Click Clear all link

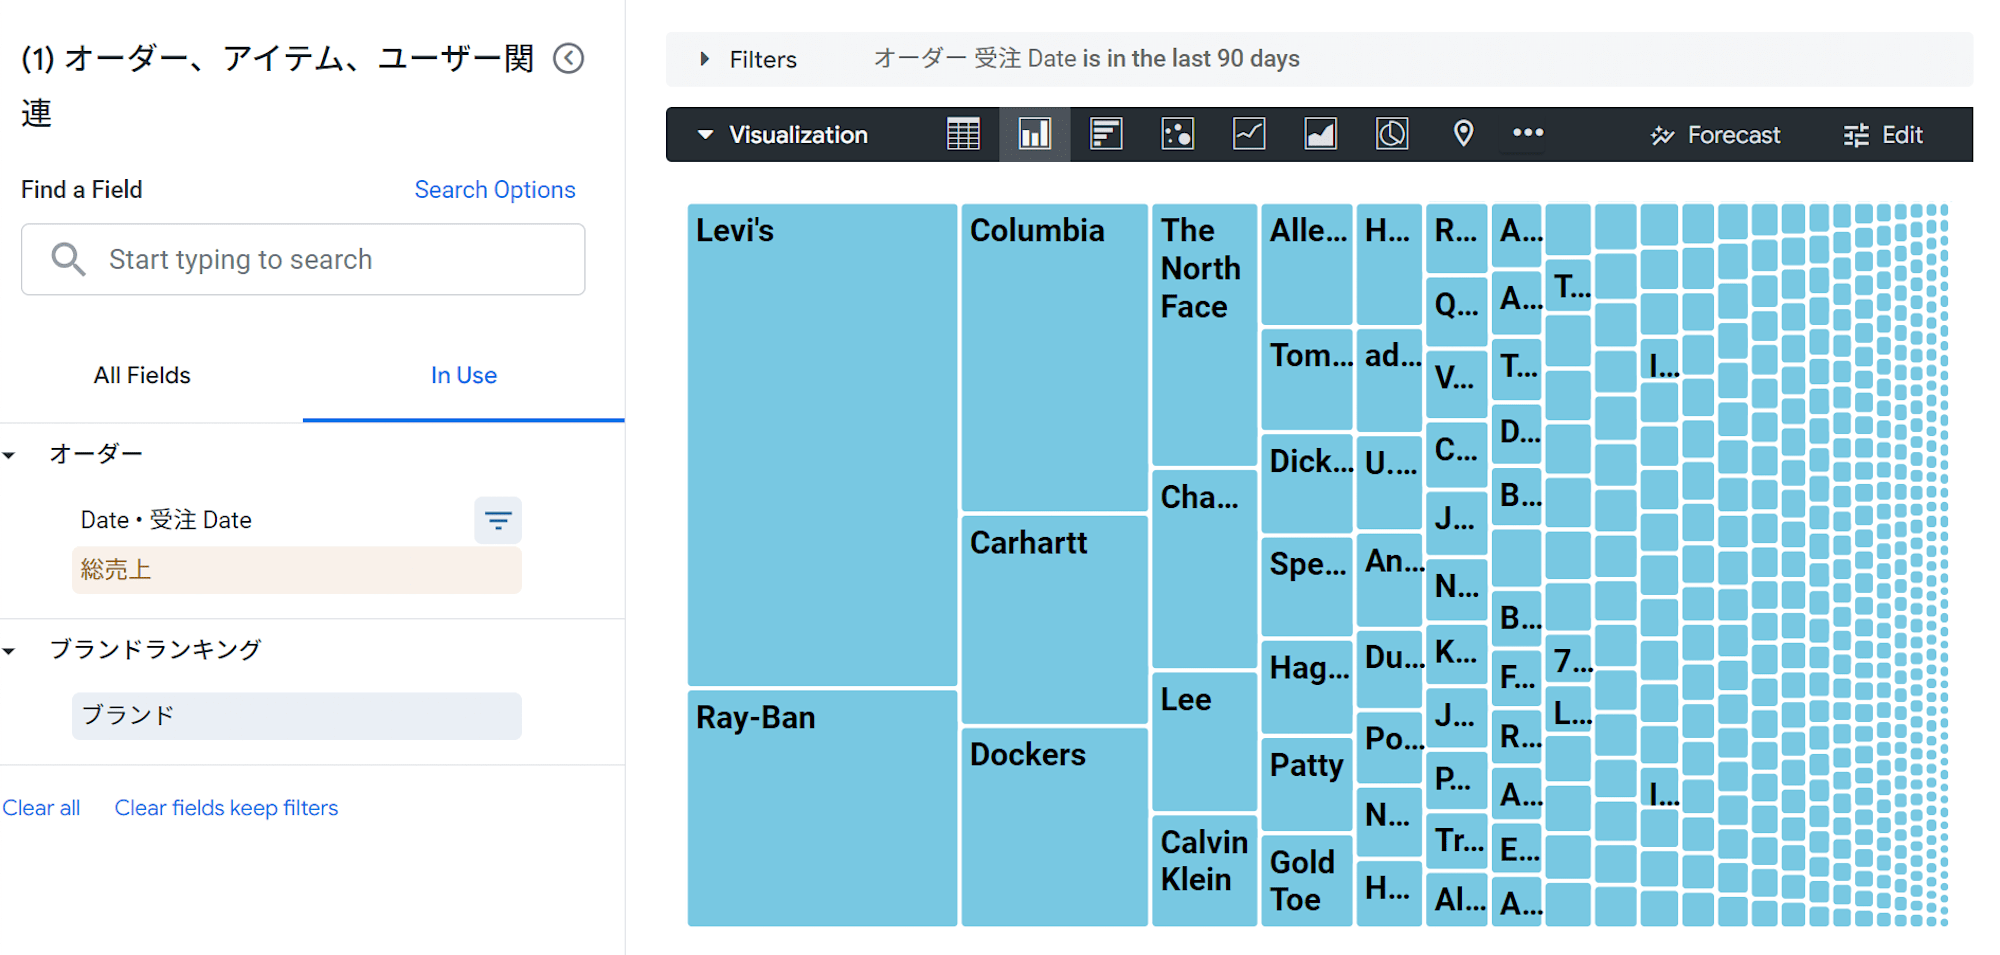[x=41, y=808]
